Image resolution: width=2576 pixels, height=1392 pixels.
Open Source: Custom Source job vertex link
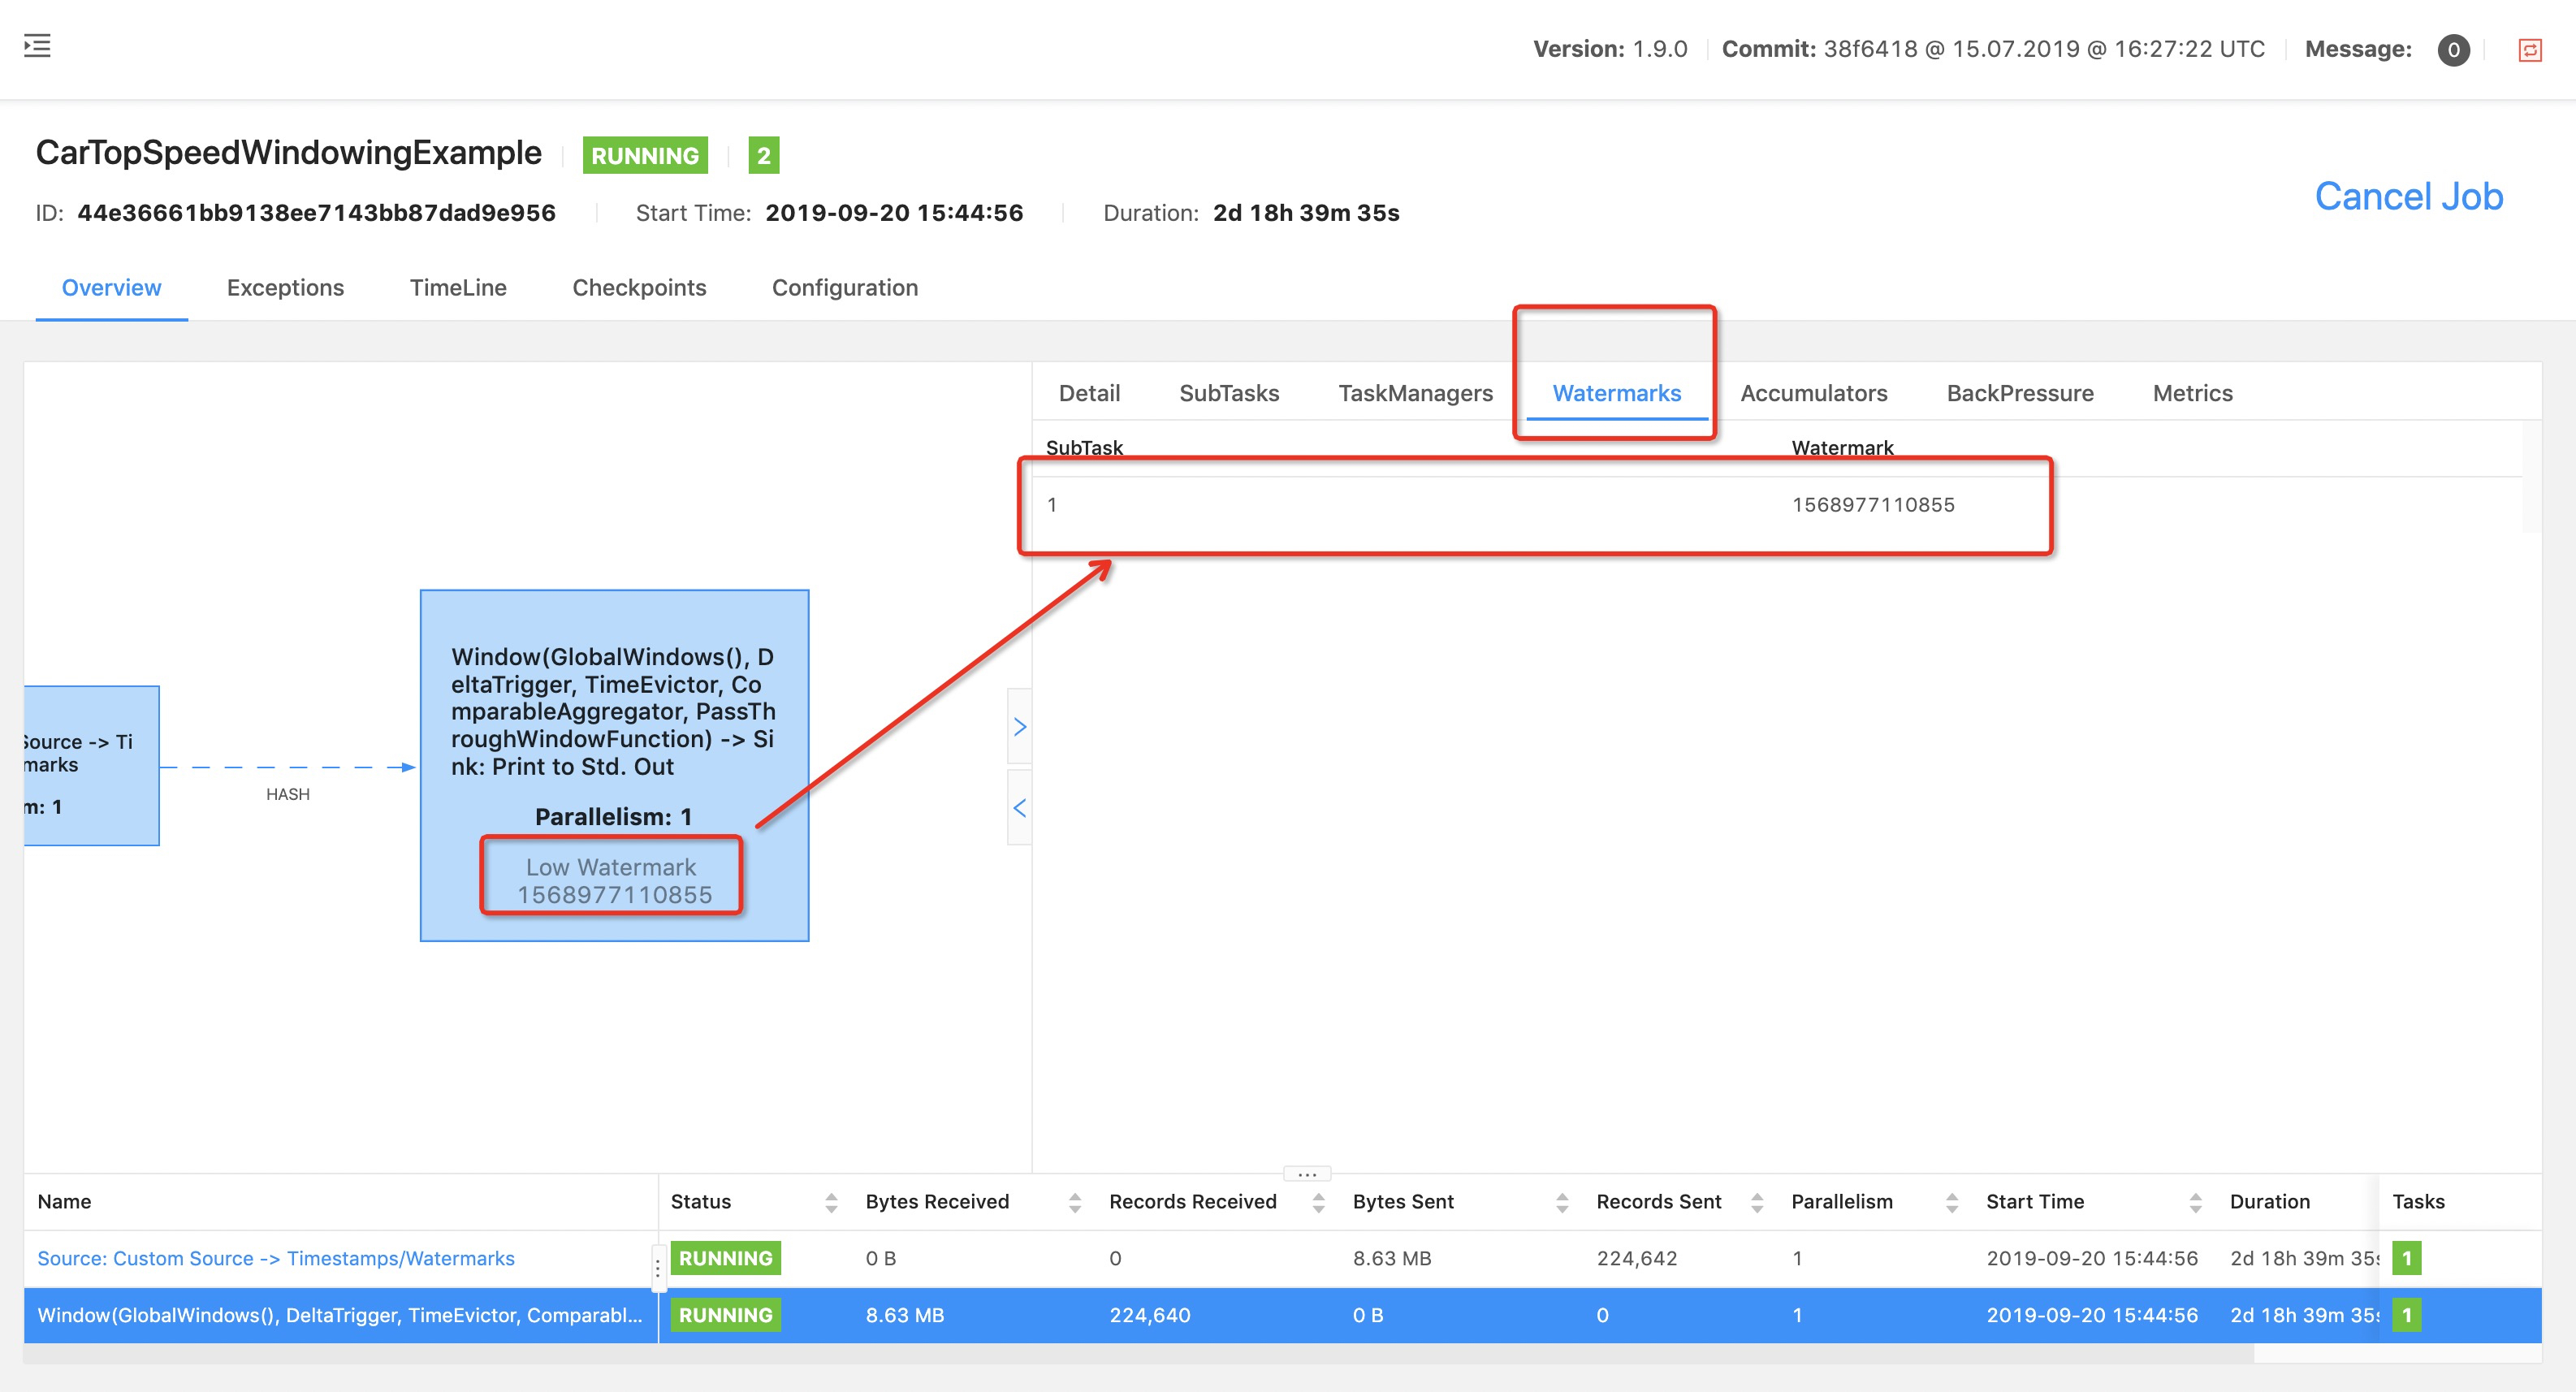tap(276, 1258)
